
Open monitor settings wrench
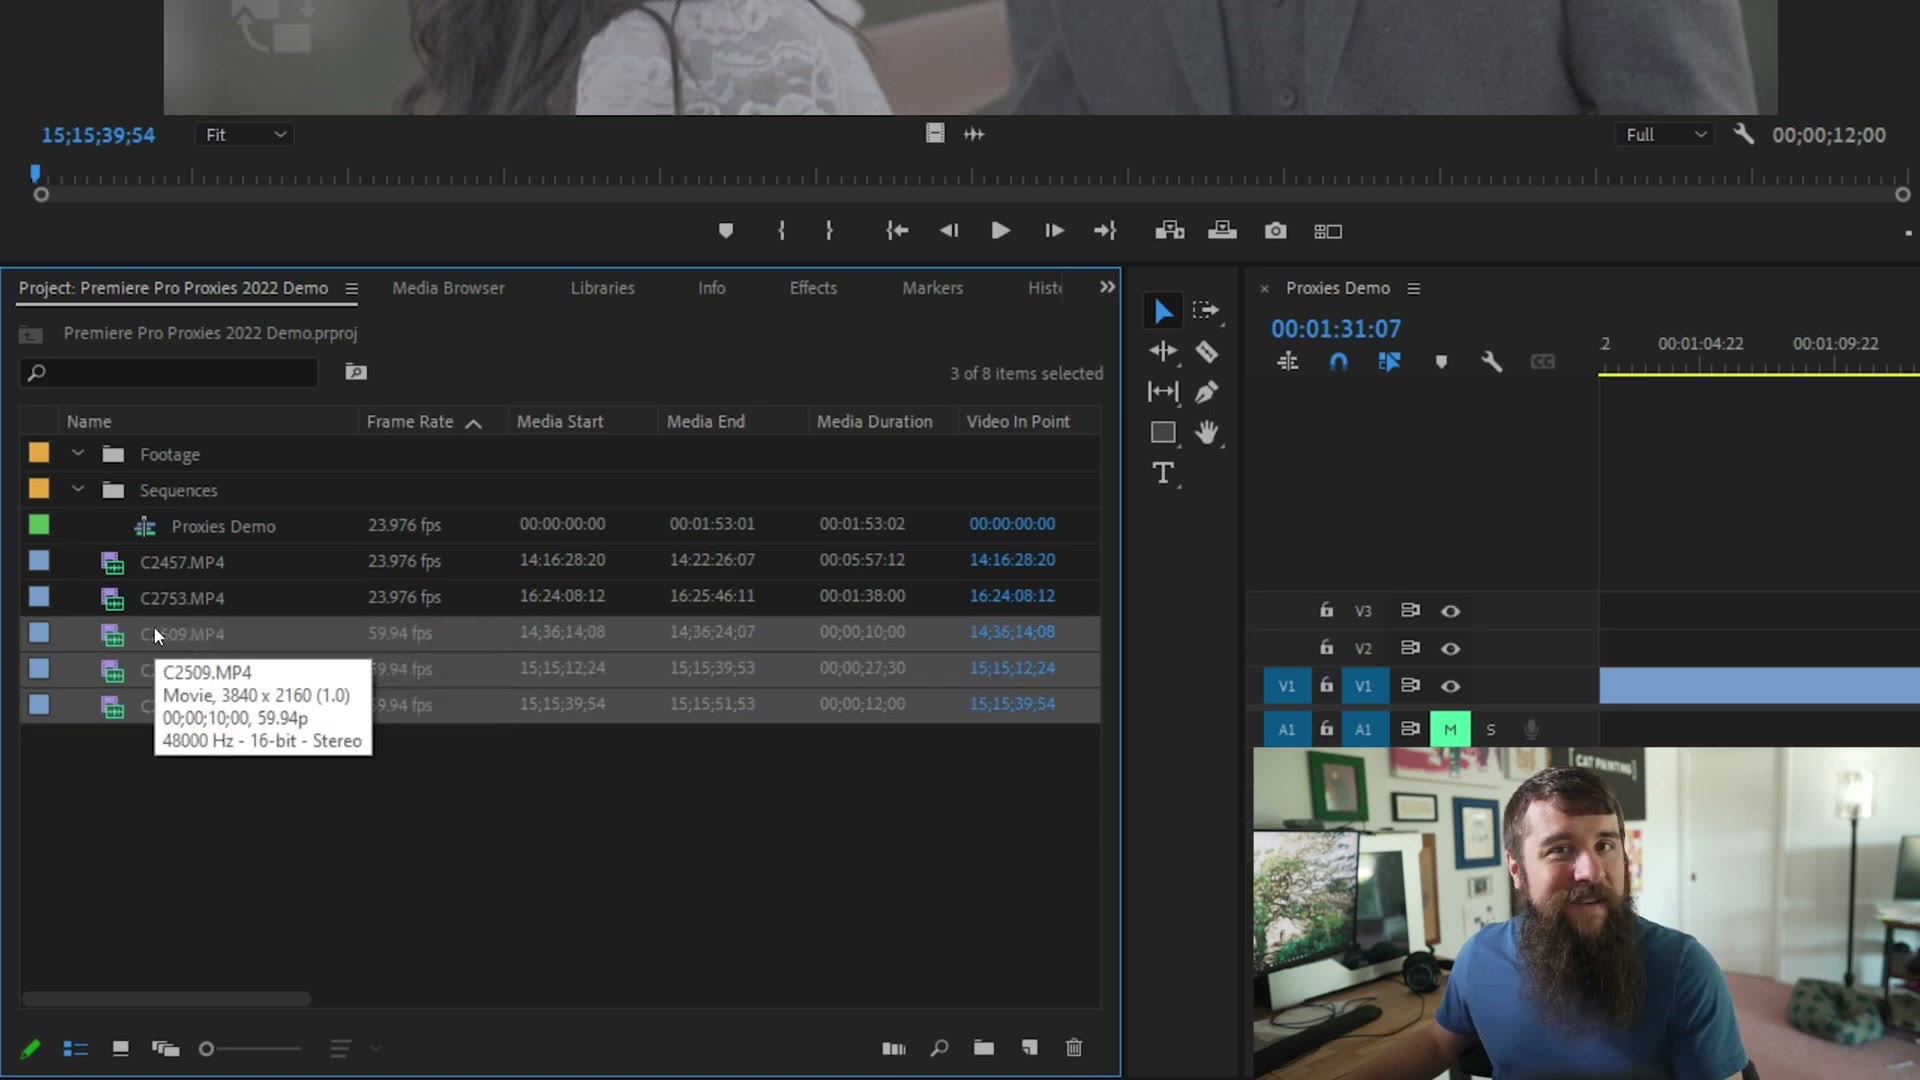point(1743,134)
